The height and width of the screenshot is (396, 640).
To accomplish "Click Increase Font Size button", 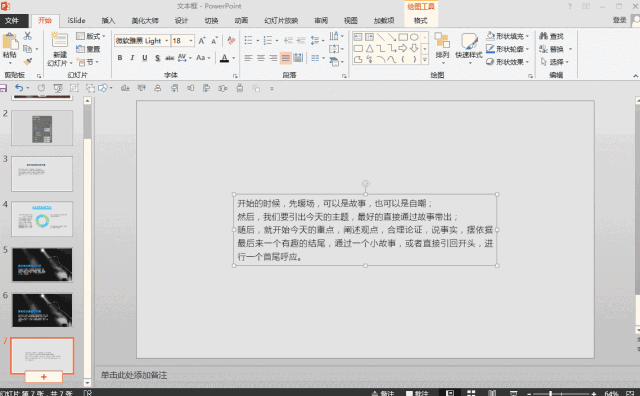I will click(202, 40).
